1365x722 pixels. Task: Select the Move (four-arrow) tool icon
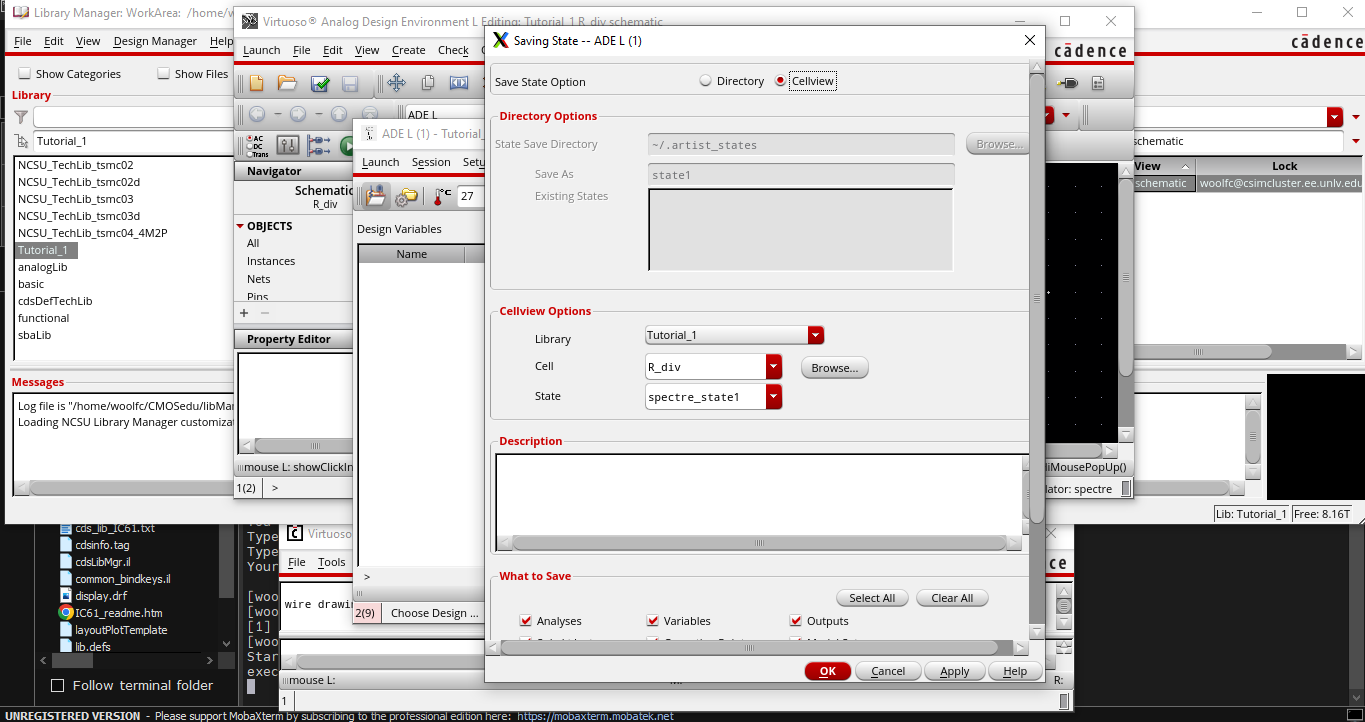click(396, 84)
